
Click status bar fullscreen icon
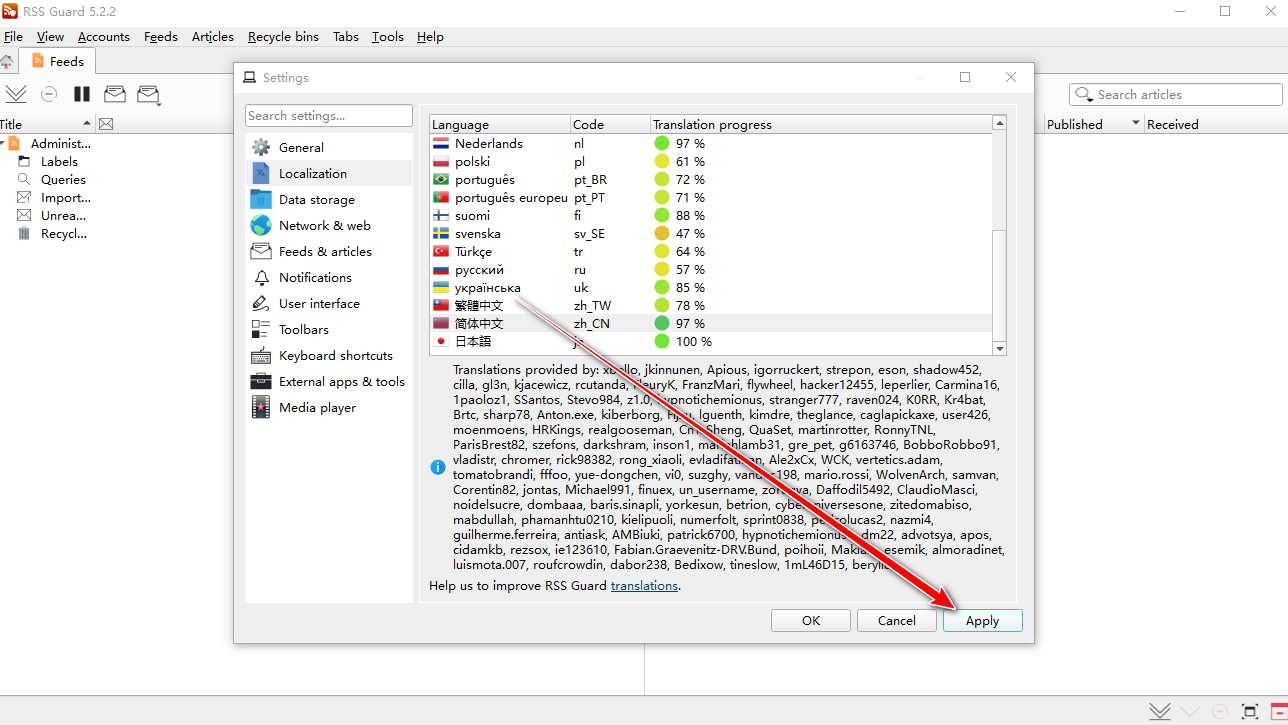1250,711
